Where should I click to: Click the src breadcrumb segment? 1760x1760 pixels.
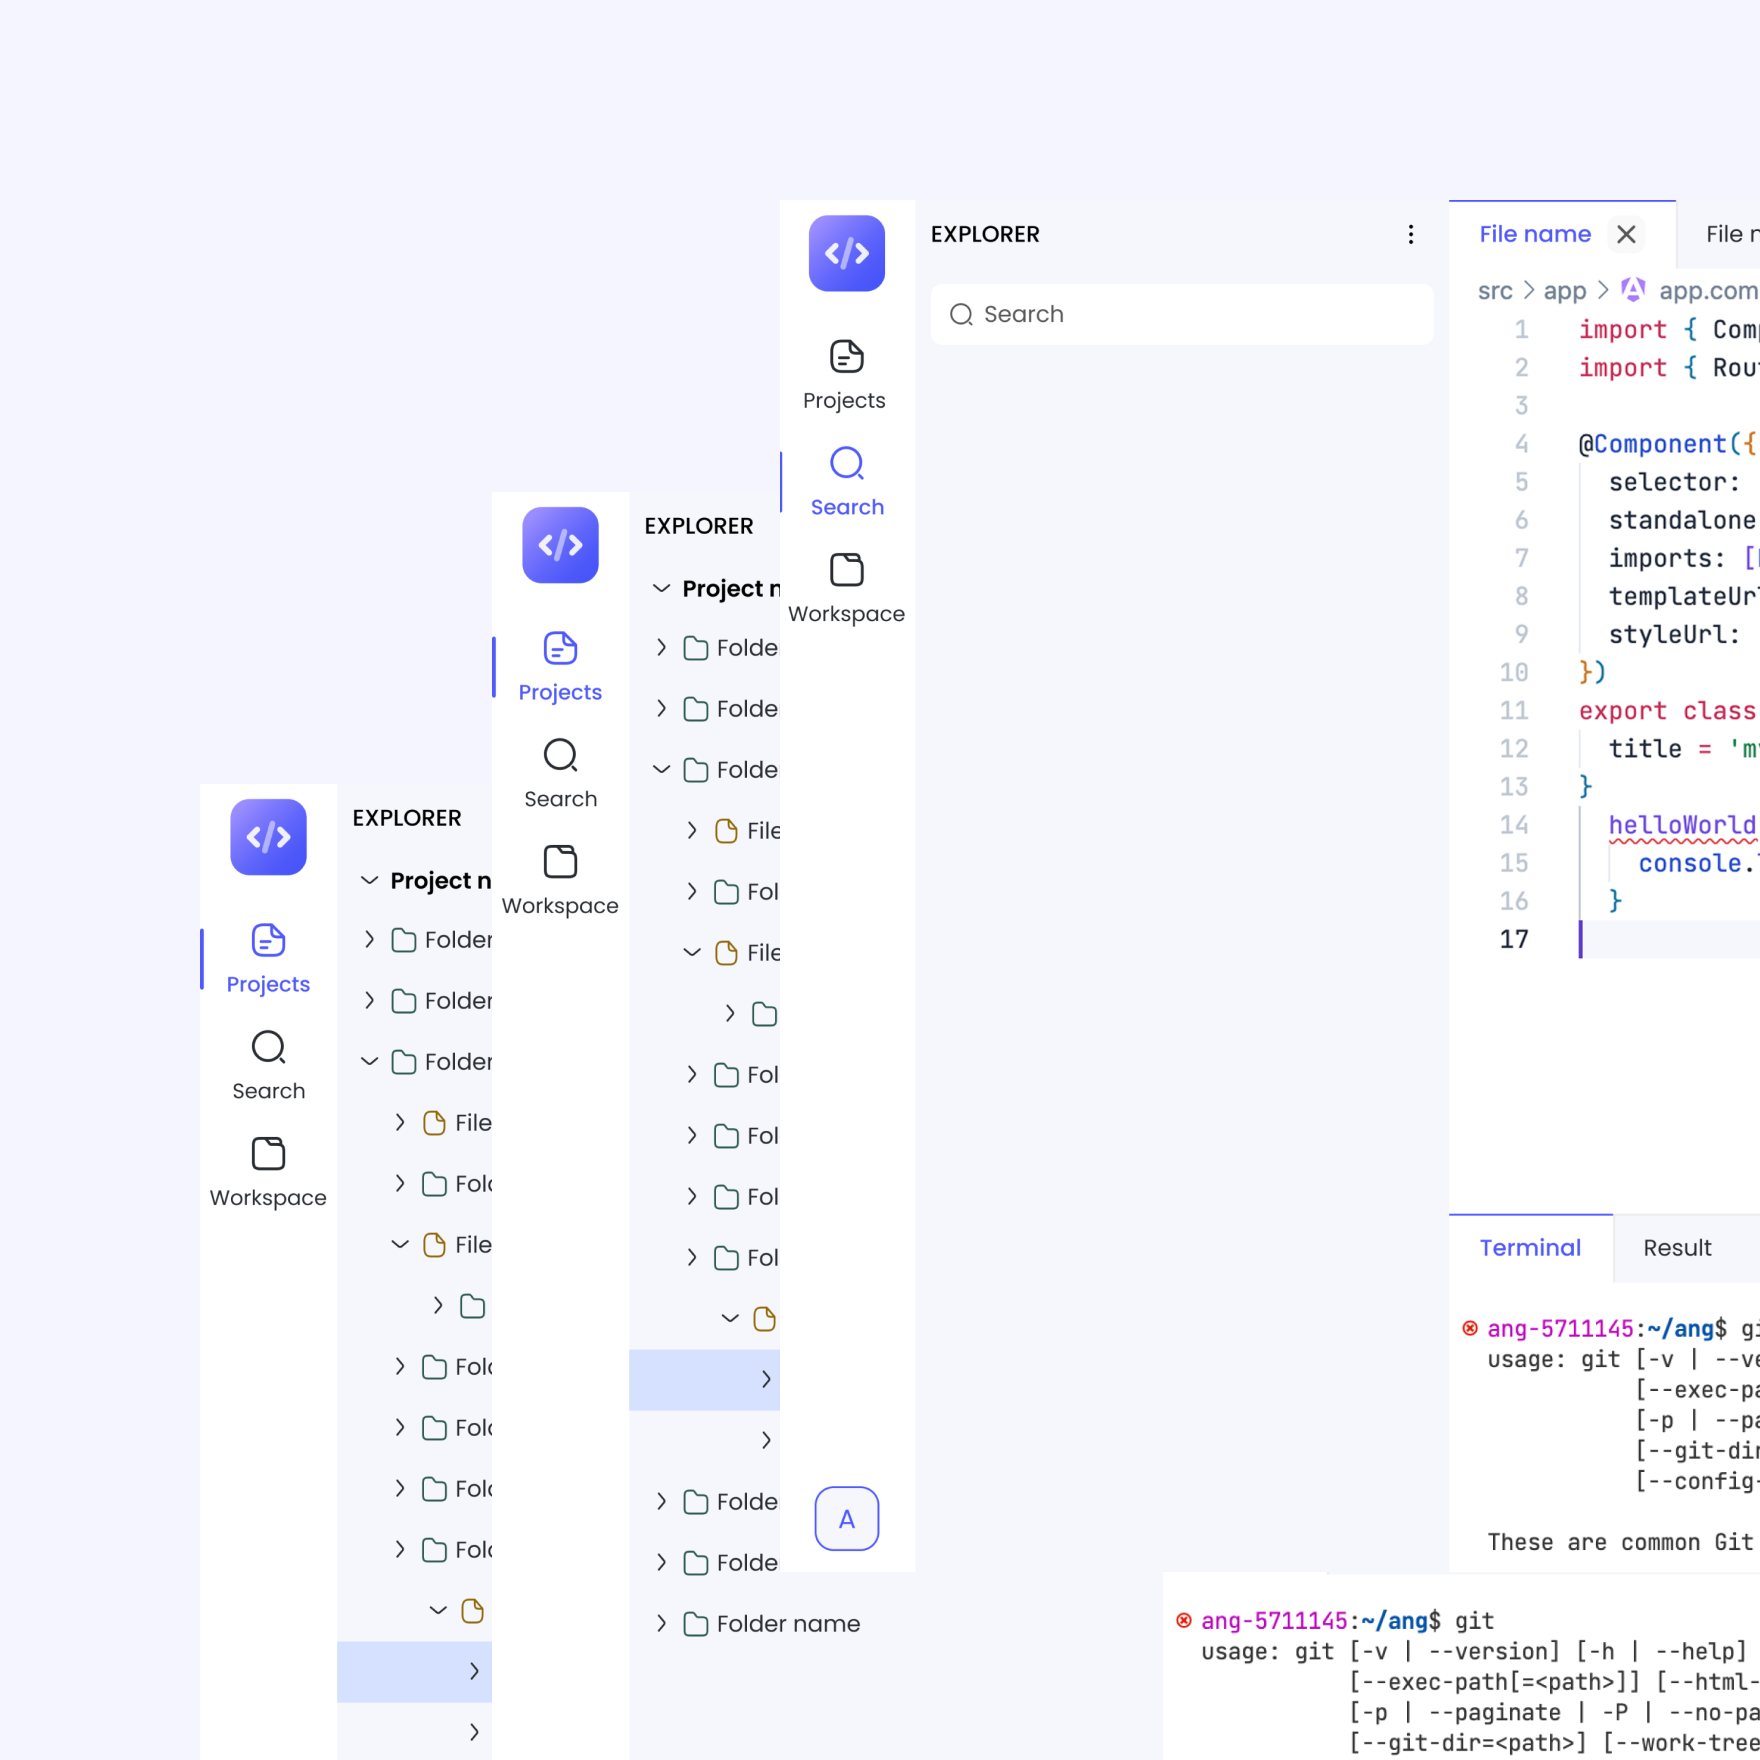[x=1495, y=291]
